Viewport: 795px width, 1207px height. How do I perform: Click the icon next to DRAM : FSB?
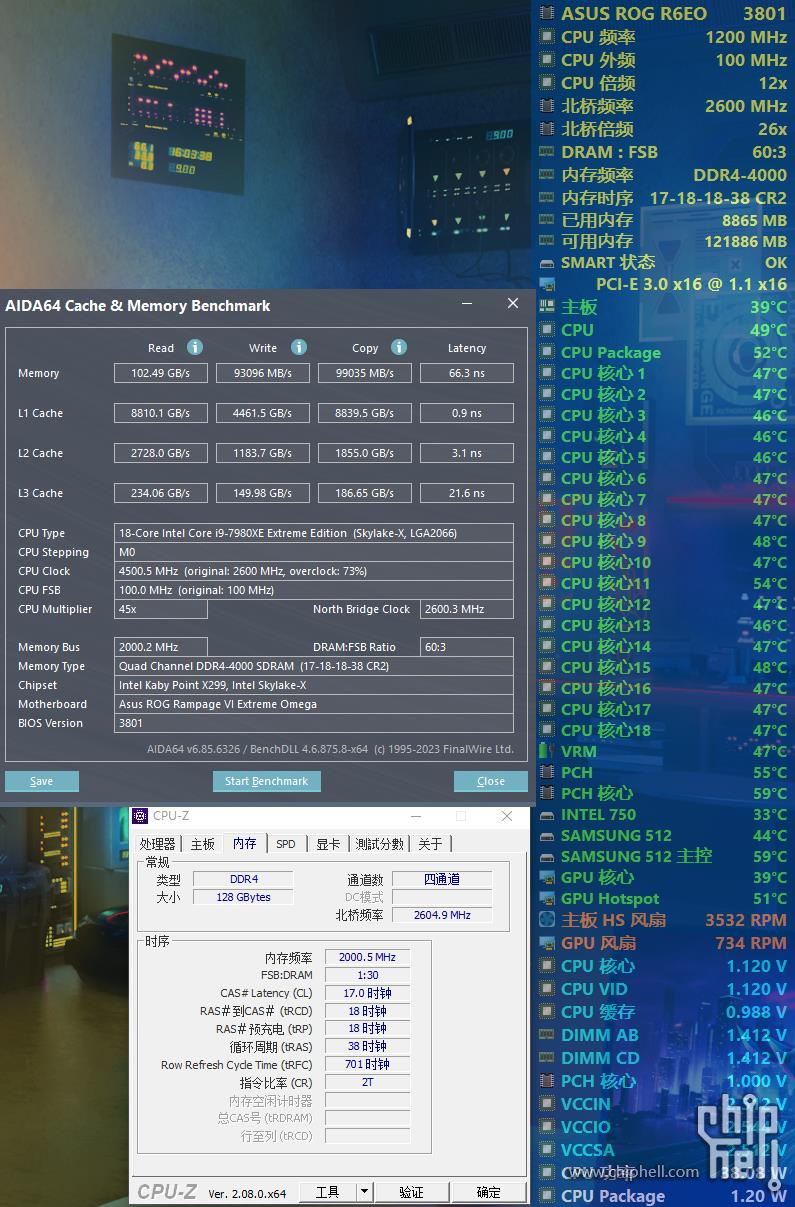547,152
